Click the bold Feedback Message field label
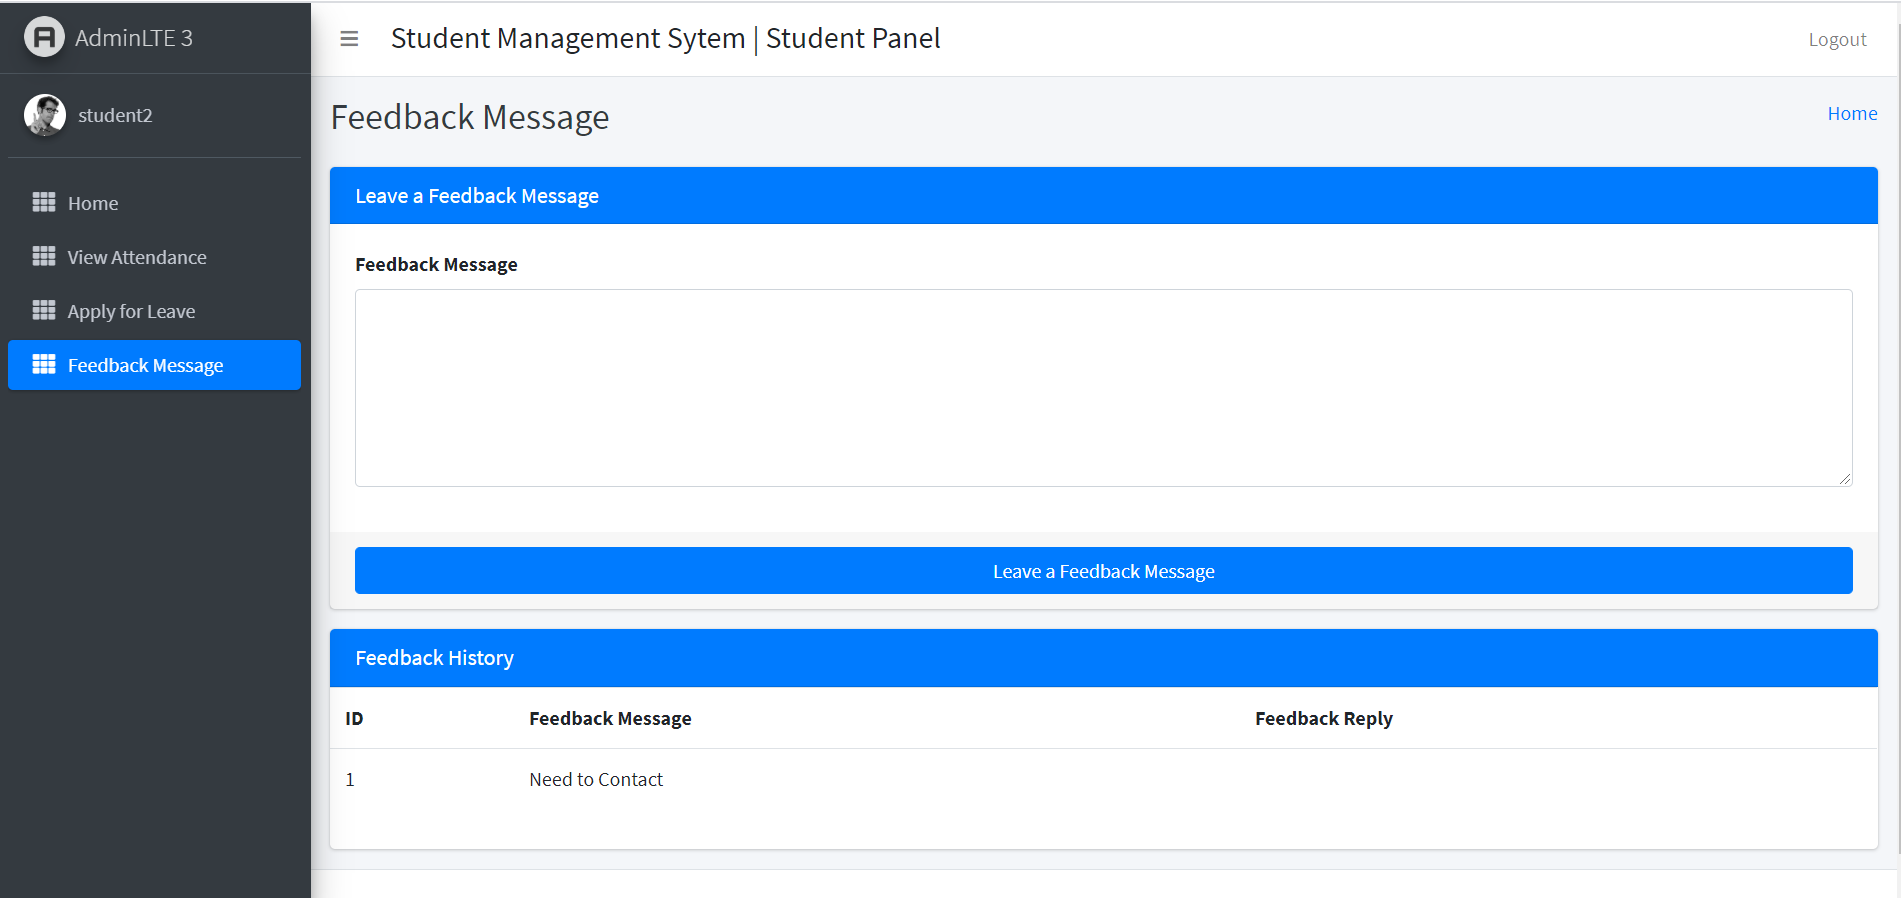 [x=436, y=264]
